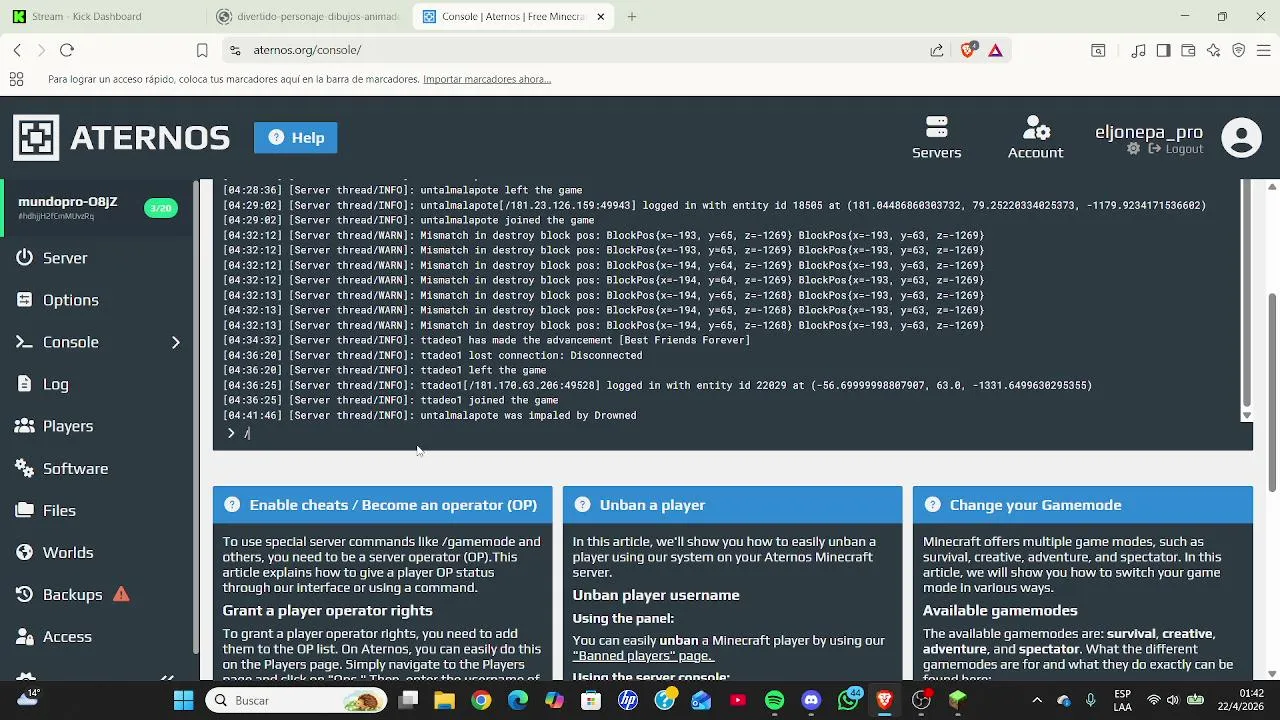This screenshot has width=1280, height=720.
Task: Click the user avatar icon
Action: point(1241,138)
